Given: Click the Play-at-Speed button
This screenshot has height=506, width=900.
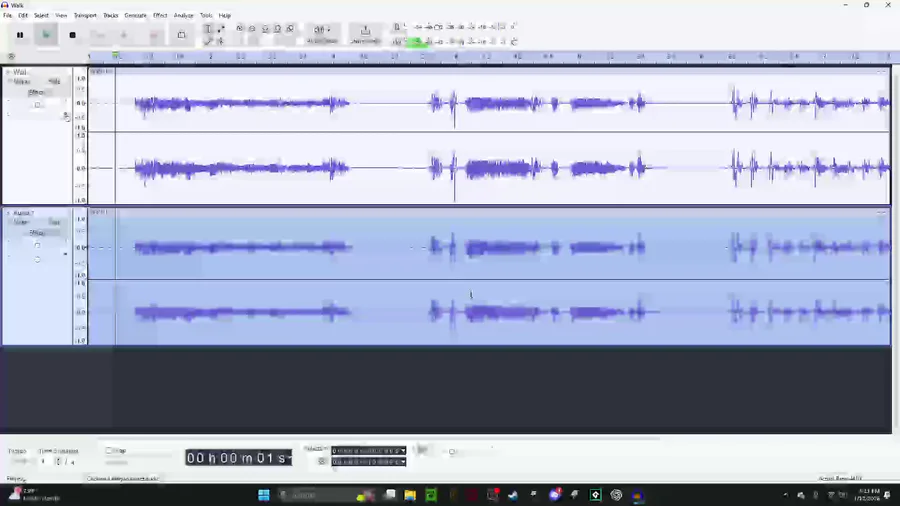Looking at the screenshot, I should (422, 450).
